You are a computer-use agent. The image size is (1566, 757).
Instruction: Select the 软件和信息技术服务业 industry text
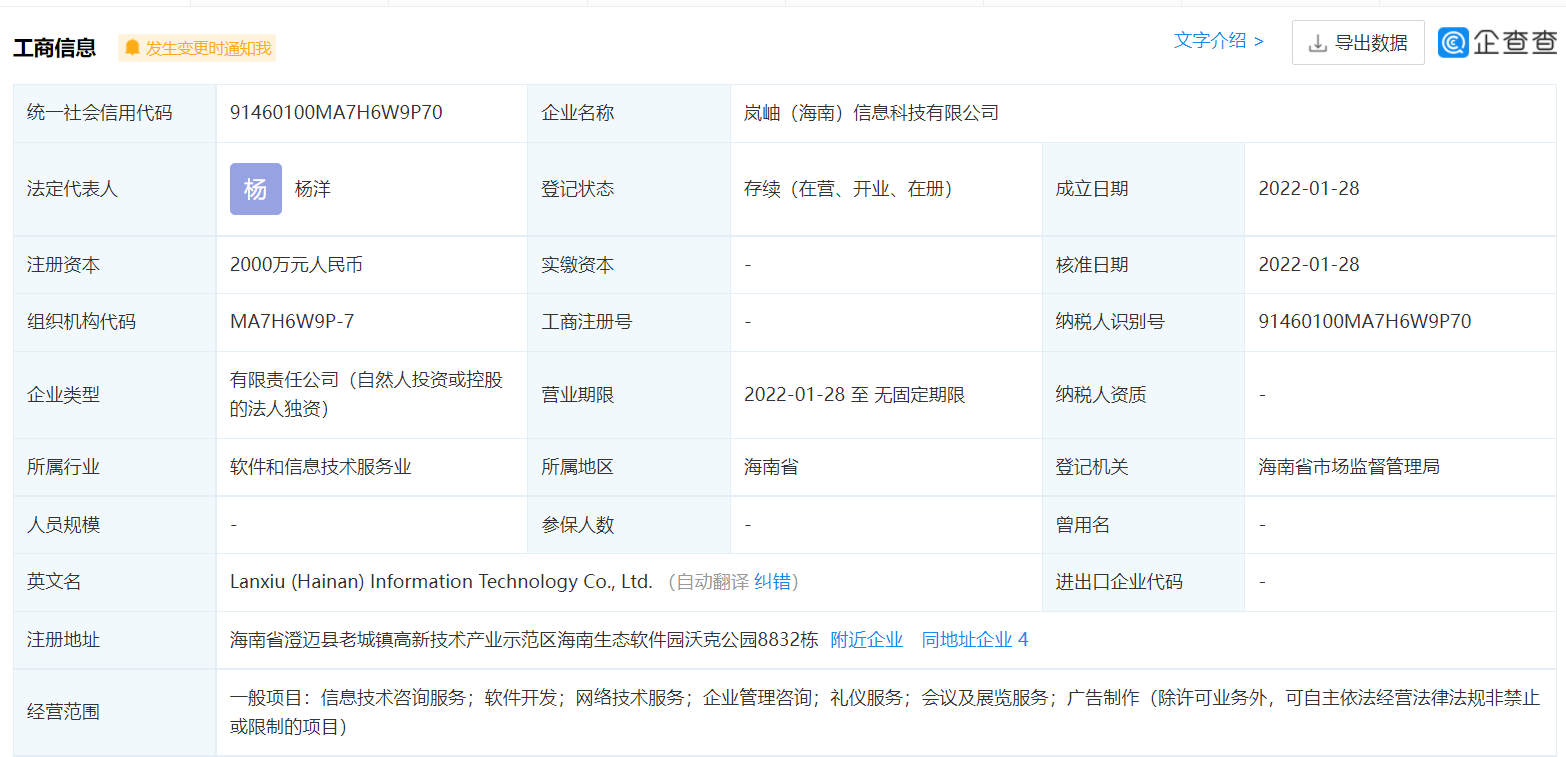(318, 466)
